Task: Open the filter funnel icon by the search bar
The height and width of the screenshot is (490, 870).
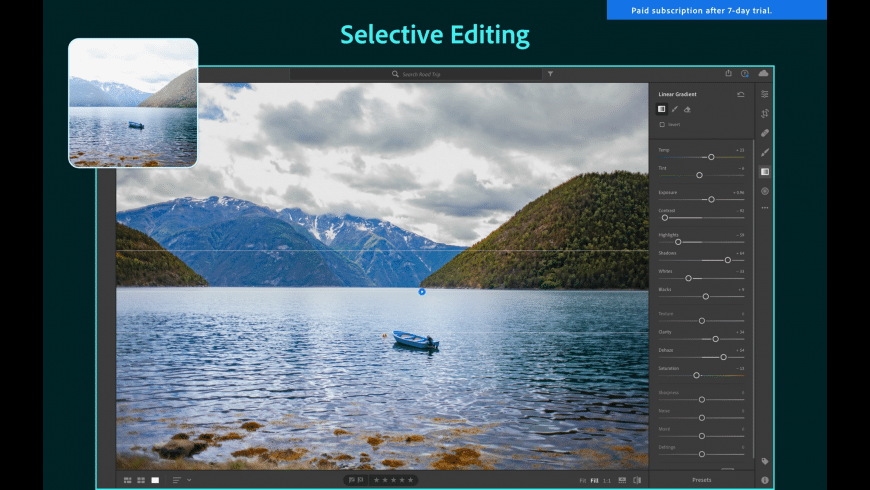Action: 550,74
